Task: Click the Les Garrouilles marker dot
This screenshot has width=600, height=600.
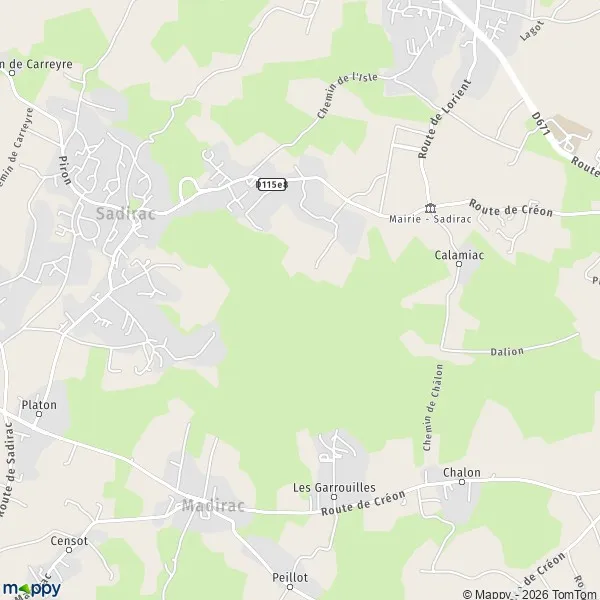Action: (334, 497)
